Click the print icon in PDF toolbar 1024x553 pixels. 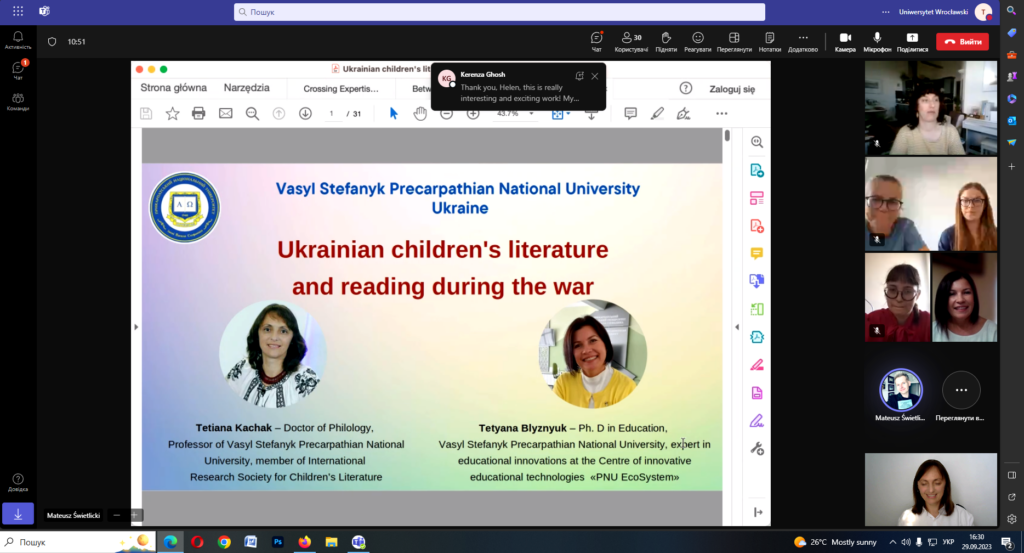198,114
